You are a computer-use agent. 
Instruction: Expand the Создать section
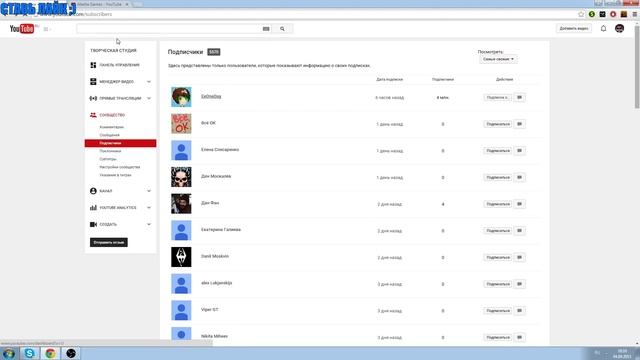pos(149,224)
